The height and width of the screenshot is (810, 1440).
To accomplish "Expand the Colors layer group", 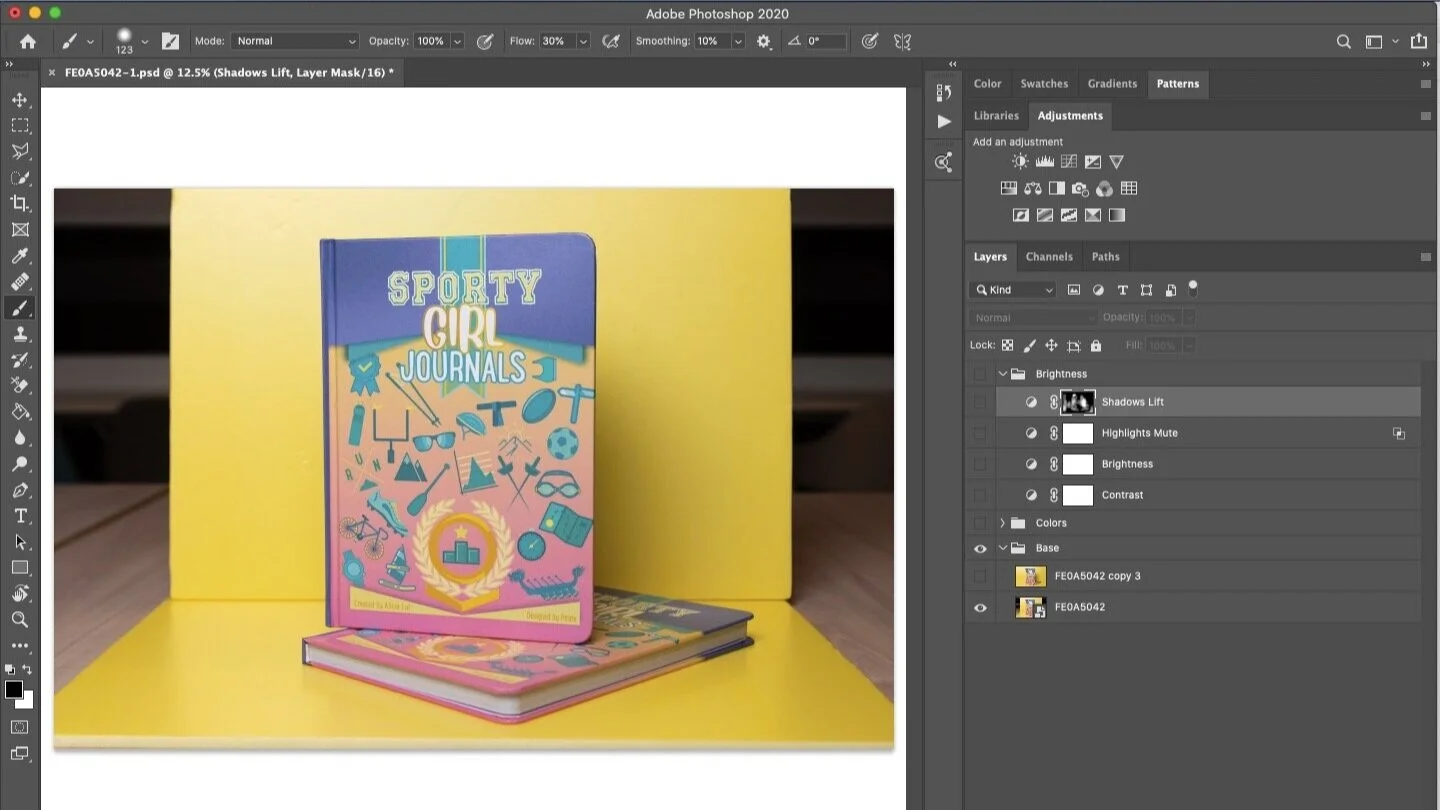I will 1002,523.
